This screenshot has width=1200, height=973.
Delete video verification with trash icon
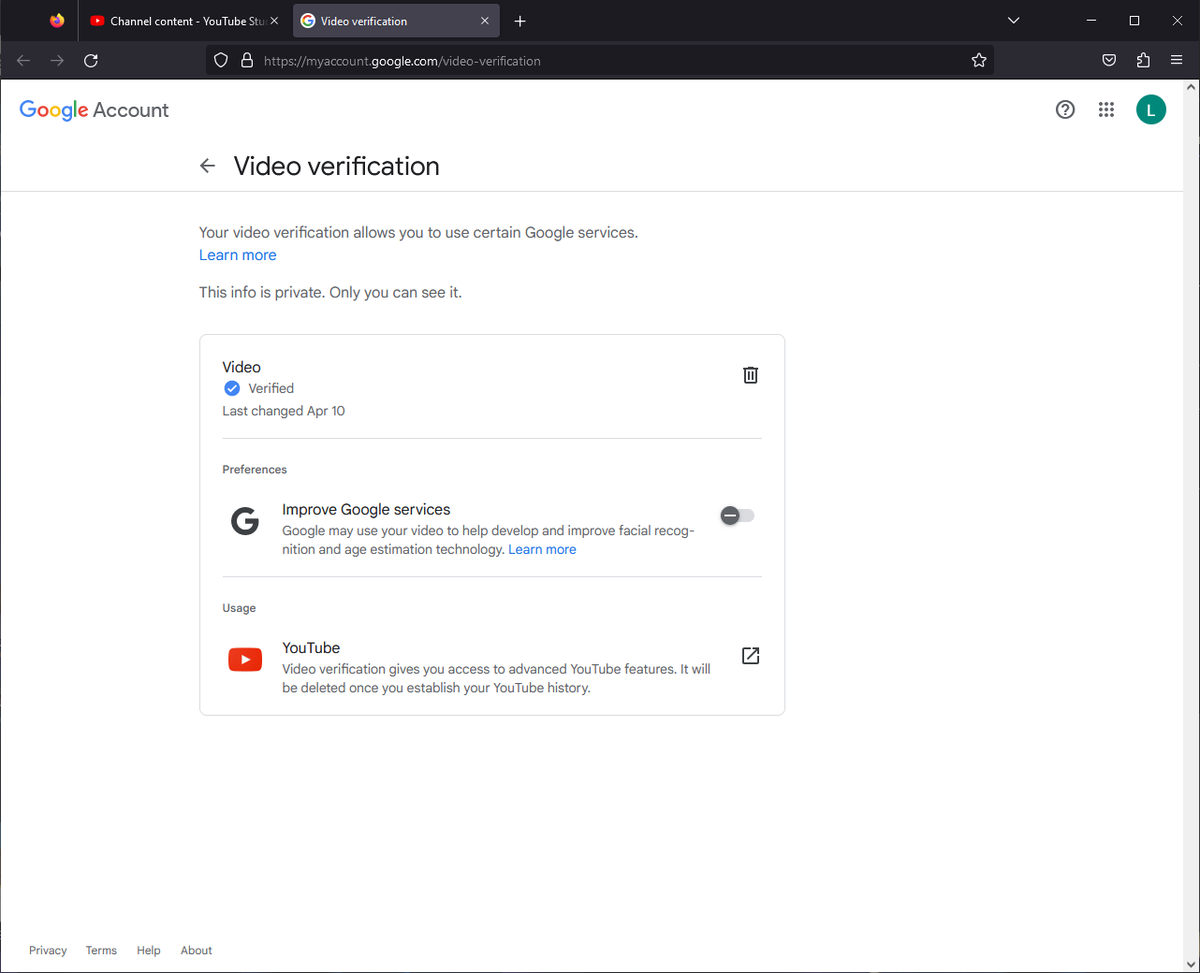coord(751,375)
